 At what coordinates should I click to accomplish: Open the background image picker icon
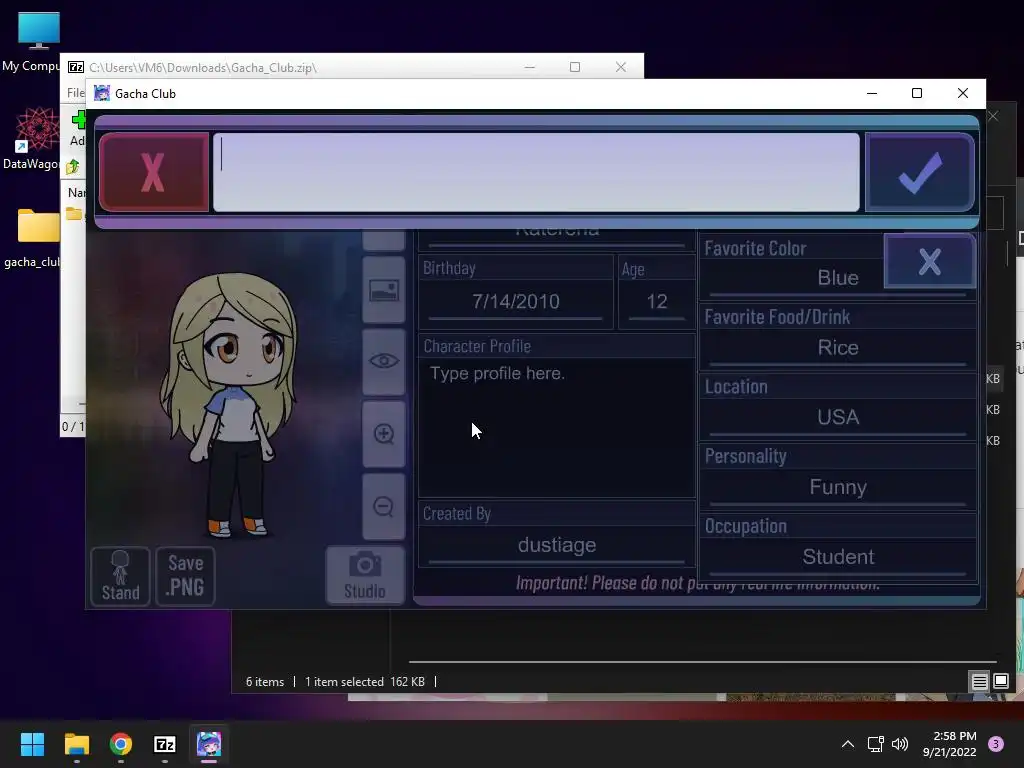384,290
